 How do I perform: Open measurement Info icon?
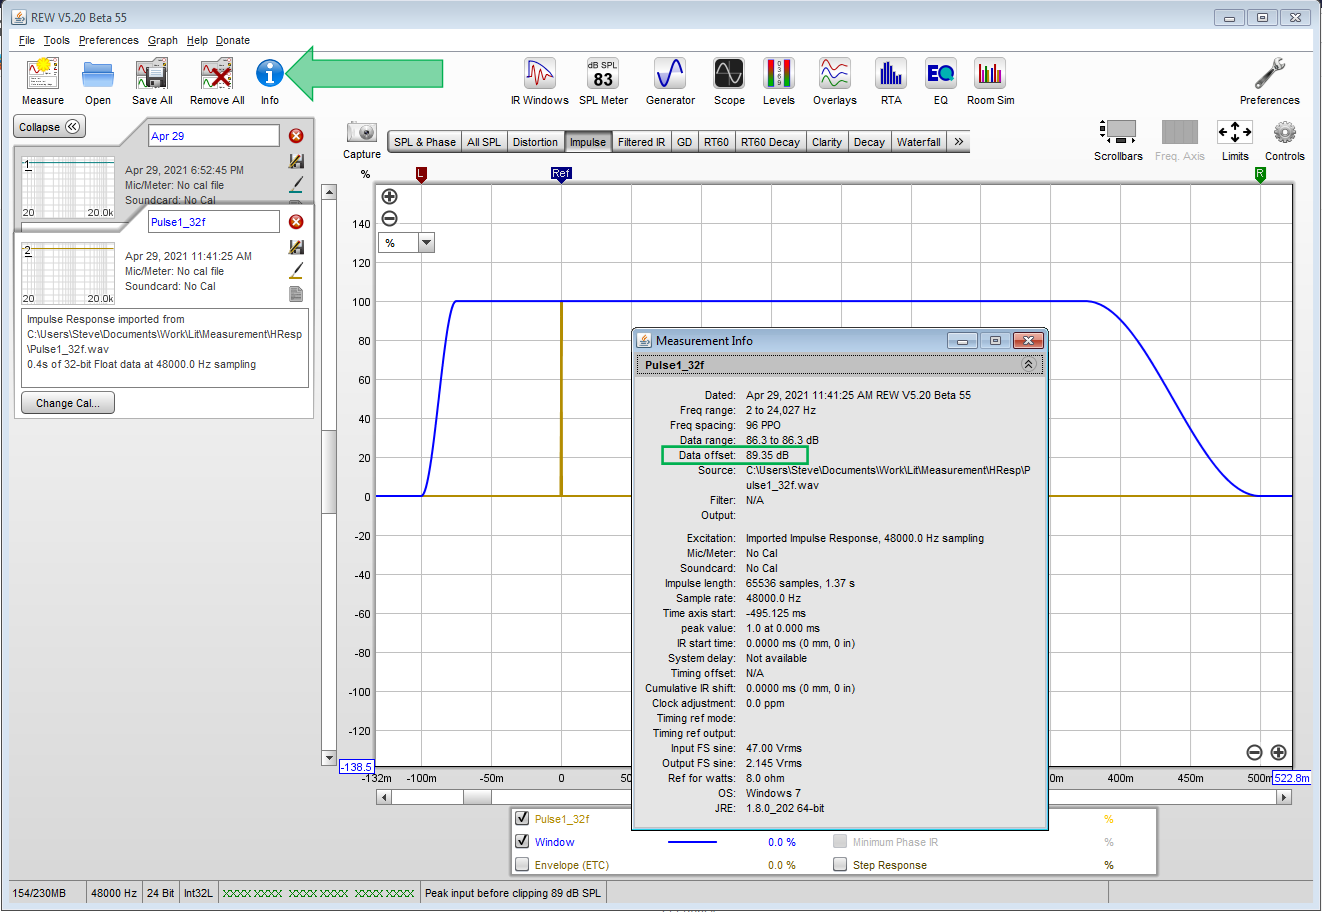tap(270, 73)
